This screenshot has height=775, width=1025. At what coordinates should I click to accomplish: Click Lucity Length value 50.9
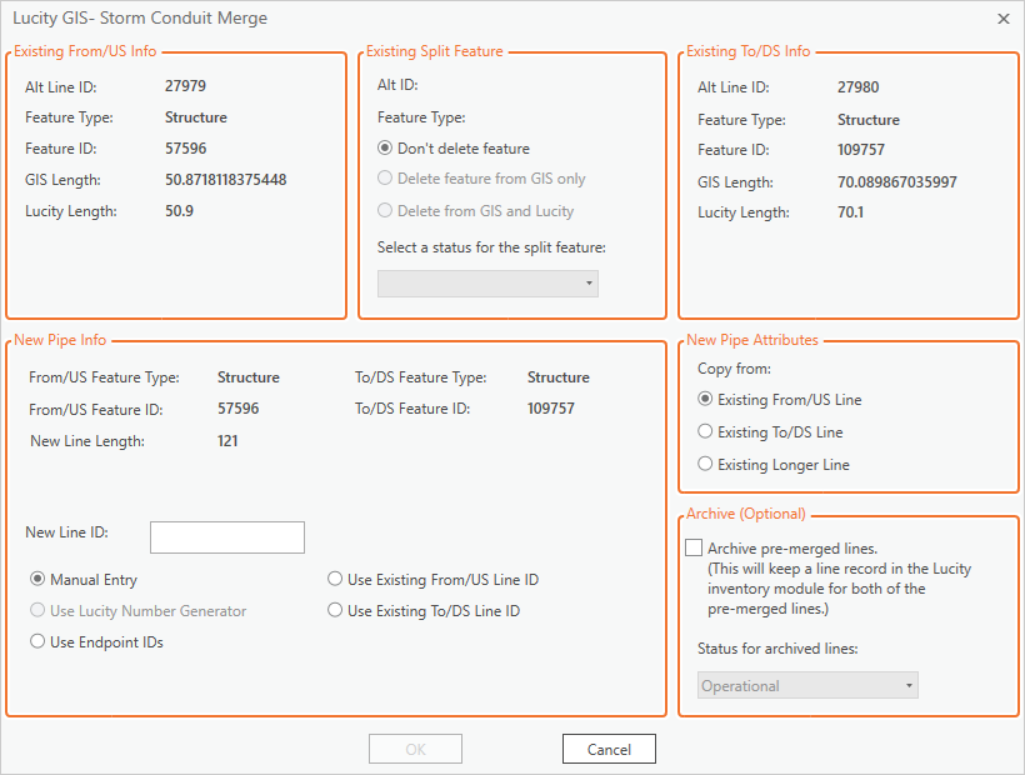point(179,211)
